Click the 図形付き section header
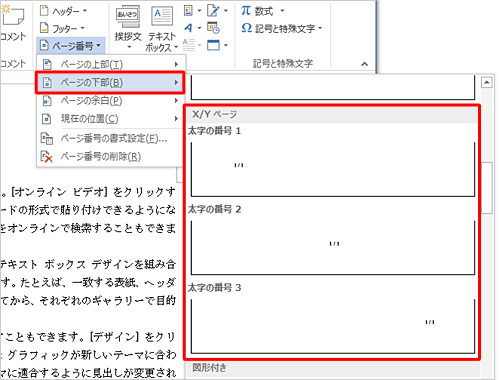Screen dimensions: 500x380 point(333,368)
